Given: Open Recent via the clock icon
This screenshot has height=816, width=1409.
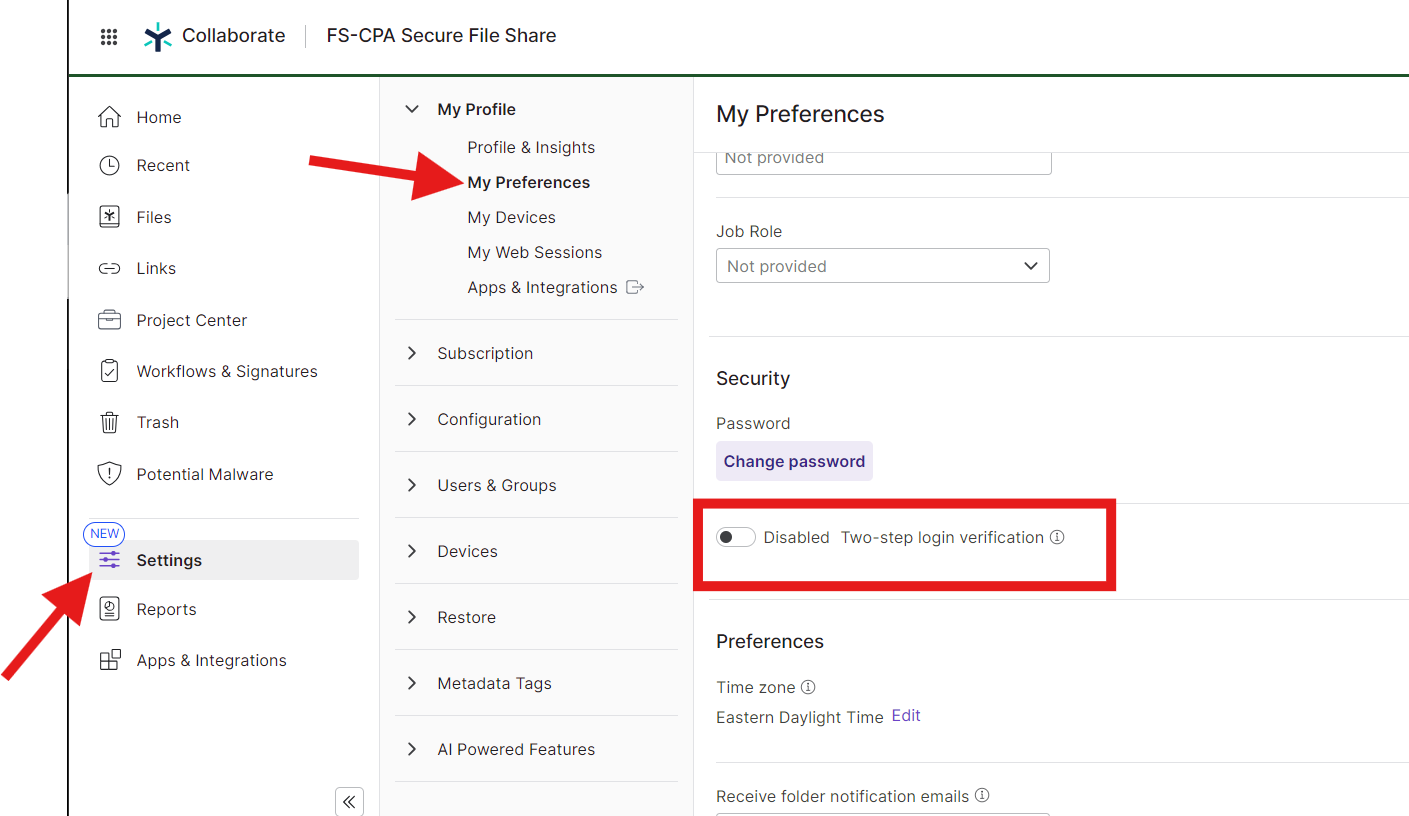Looking at the screenshot, I should point(109,165).
